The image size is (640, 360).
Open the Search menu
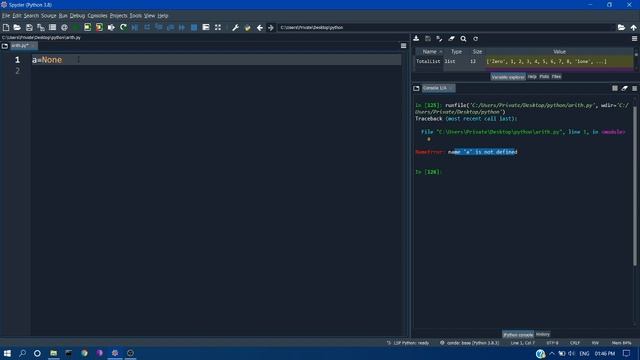click(x=31, y=16)
